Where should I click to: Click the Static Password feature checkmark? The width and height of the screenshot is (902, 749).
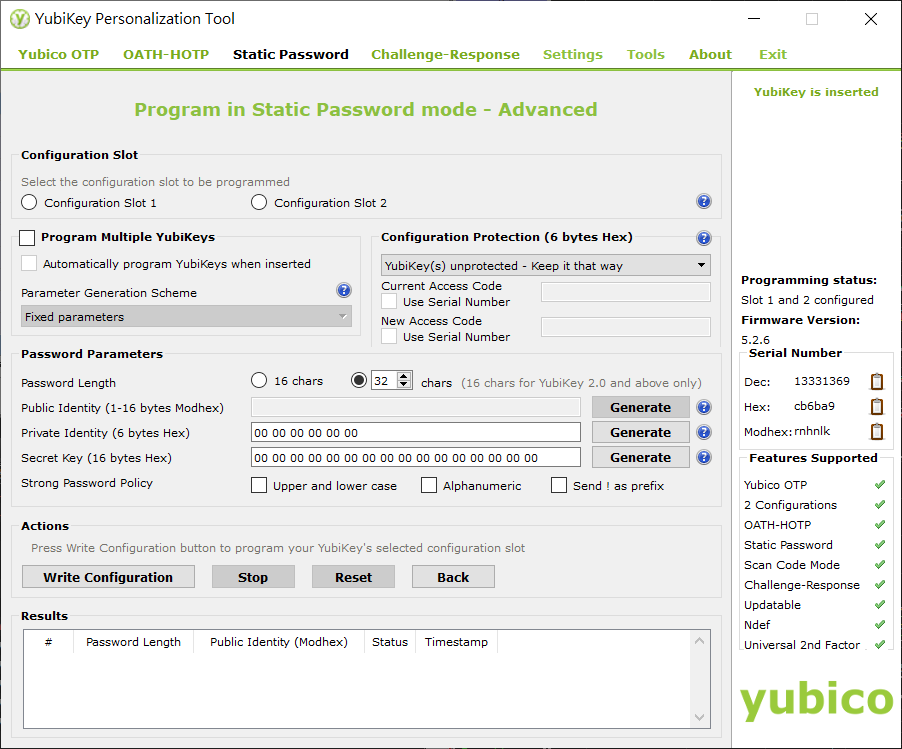880,545
